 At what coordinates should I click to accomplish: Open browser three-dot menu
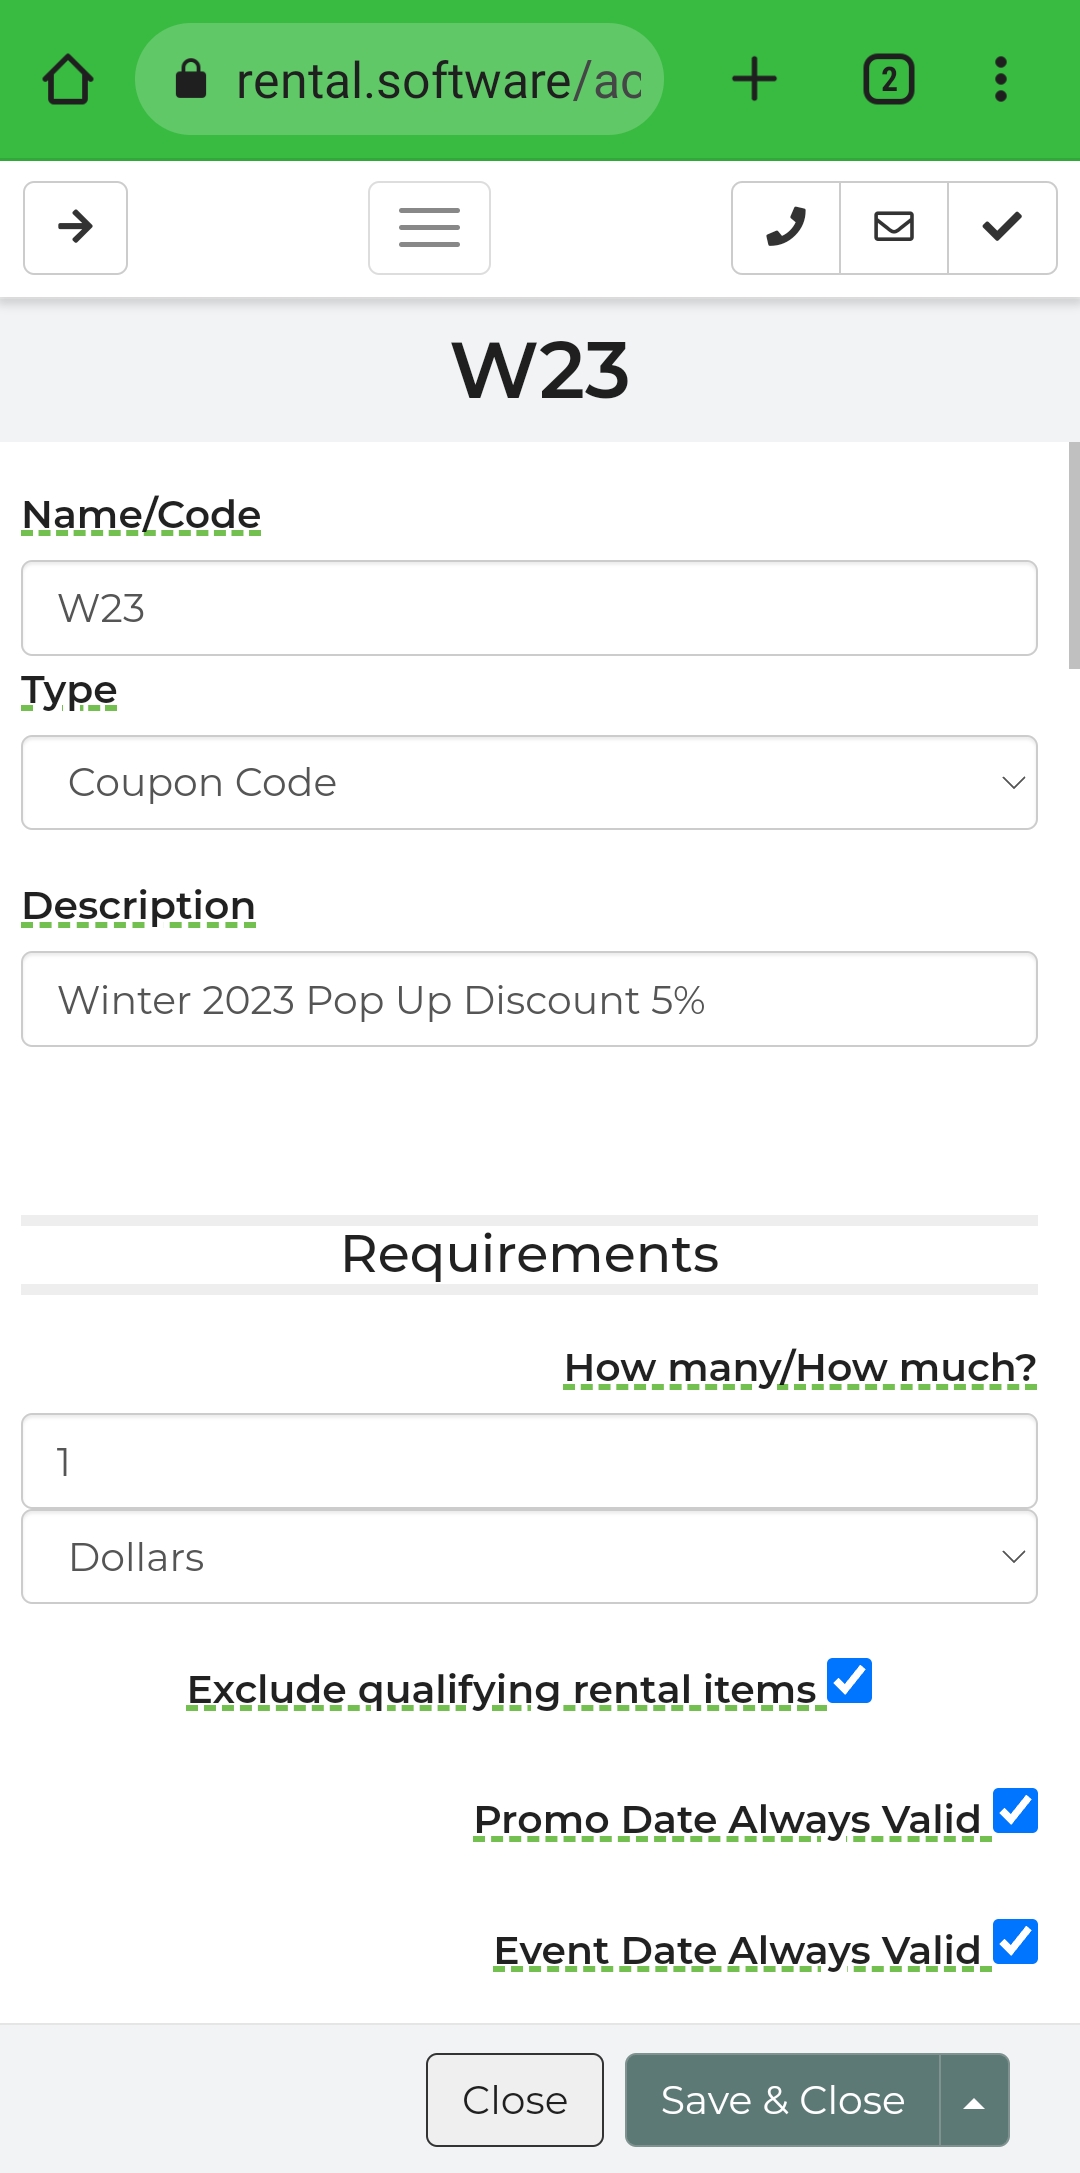tap(1000, 80)
